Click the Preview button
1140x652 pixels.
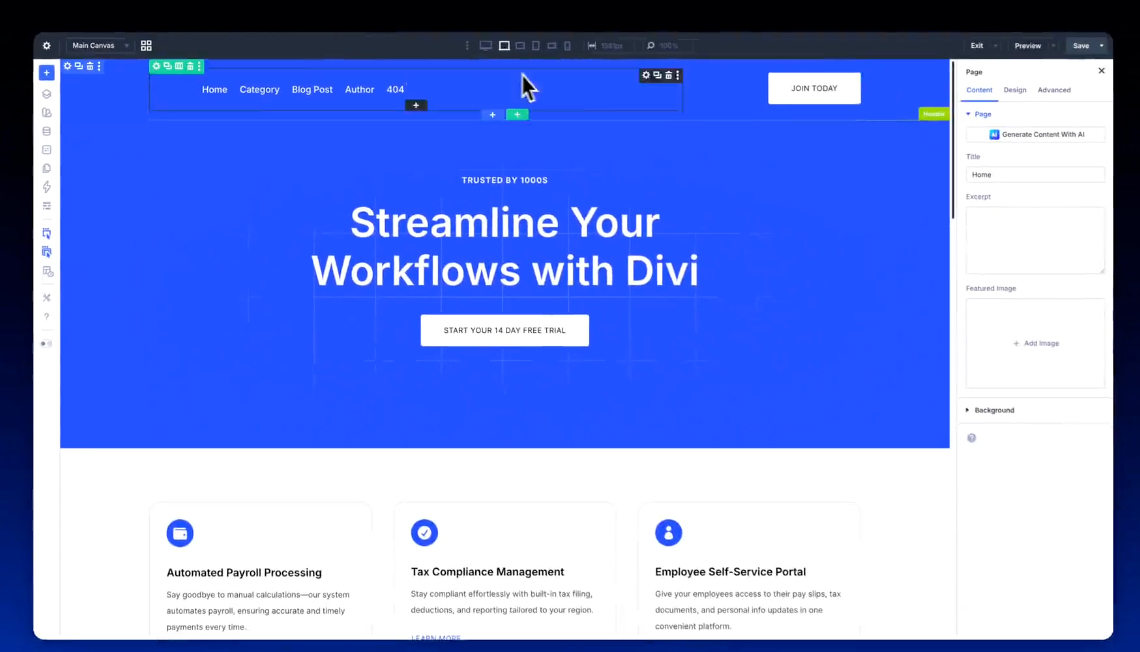(1027, 46)
